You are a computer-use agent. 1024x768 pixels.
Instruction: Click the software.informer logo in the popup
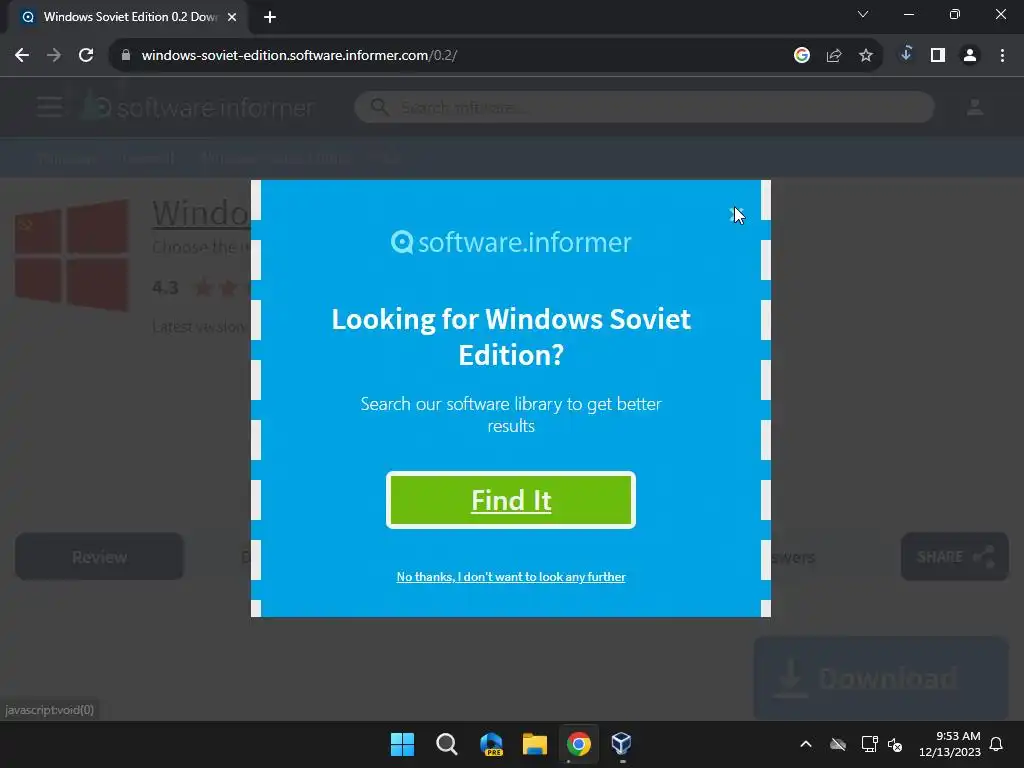point(511,242)
